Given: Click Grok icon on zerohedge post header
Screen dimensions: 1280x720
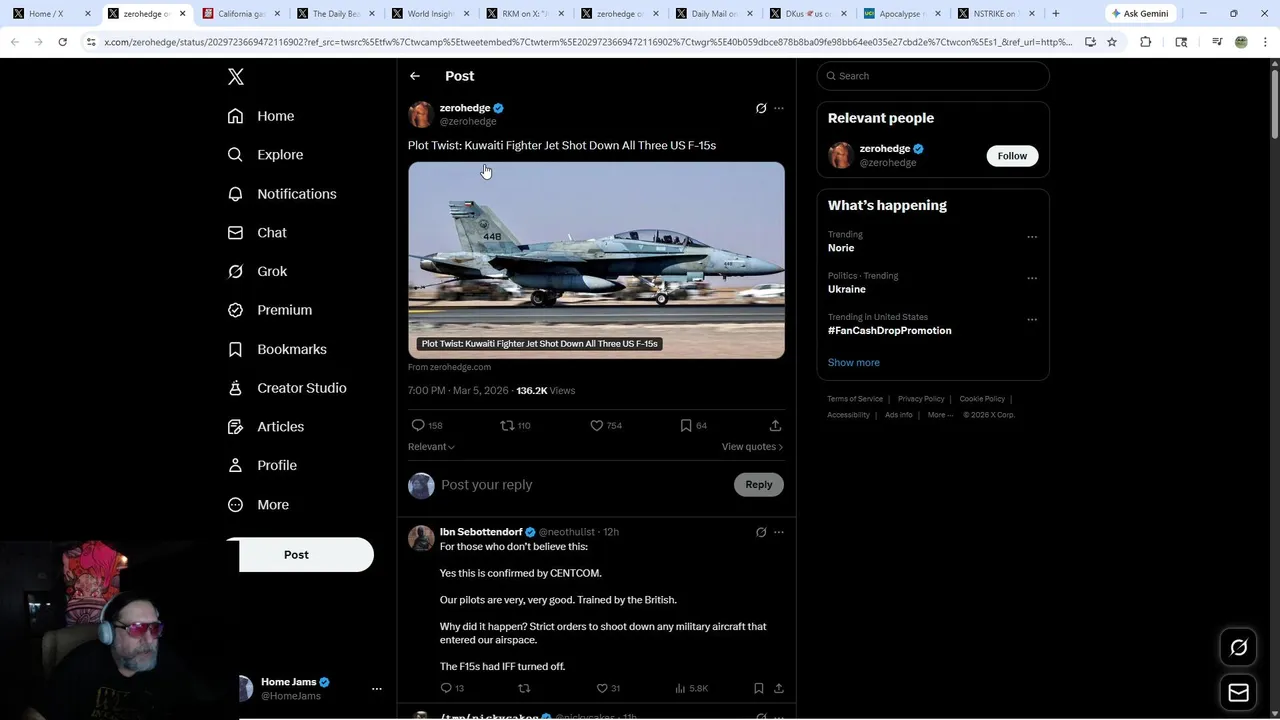Looking at the screenshot, I should (x=761, y=108).
